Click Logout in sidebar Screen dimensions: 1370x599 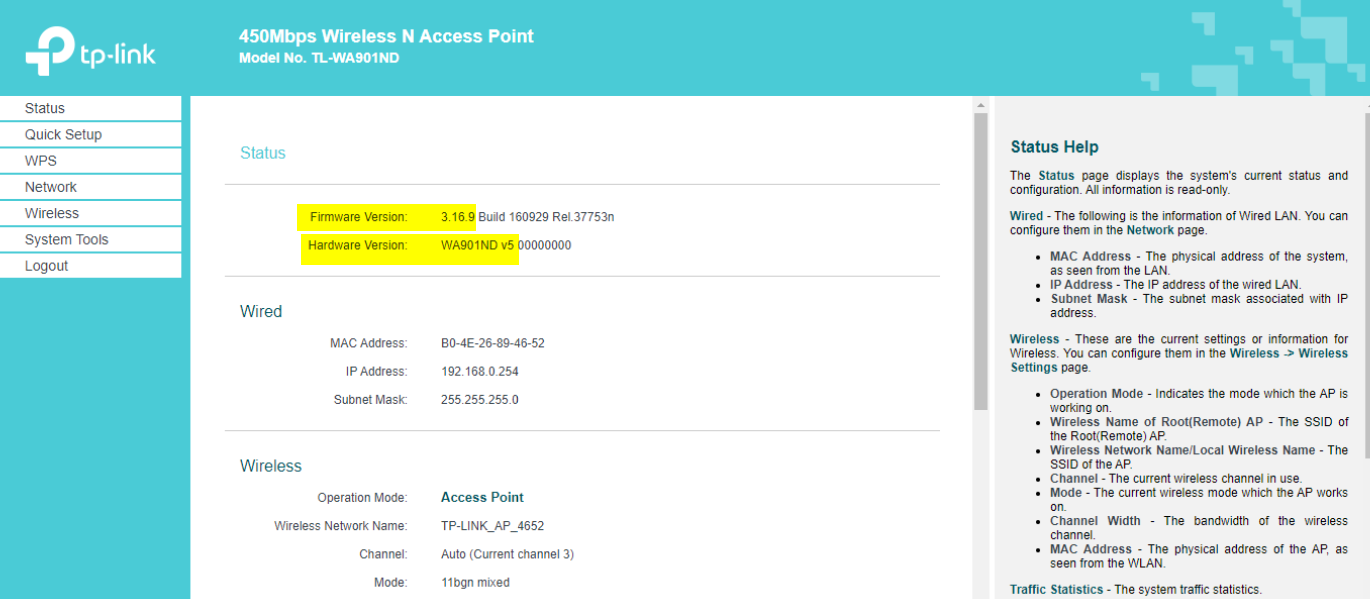click(90, 266)
